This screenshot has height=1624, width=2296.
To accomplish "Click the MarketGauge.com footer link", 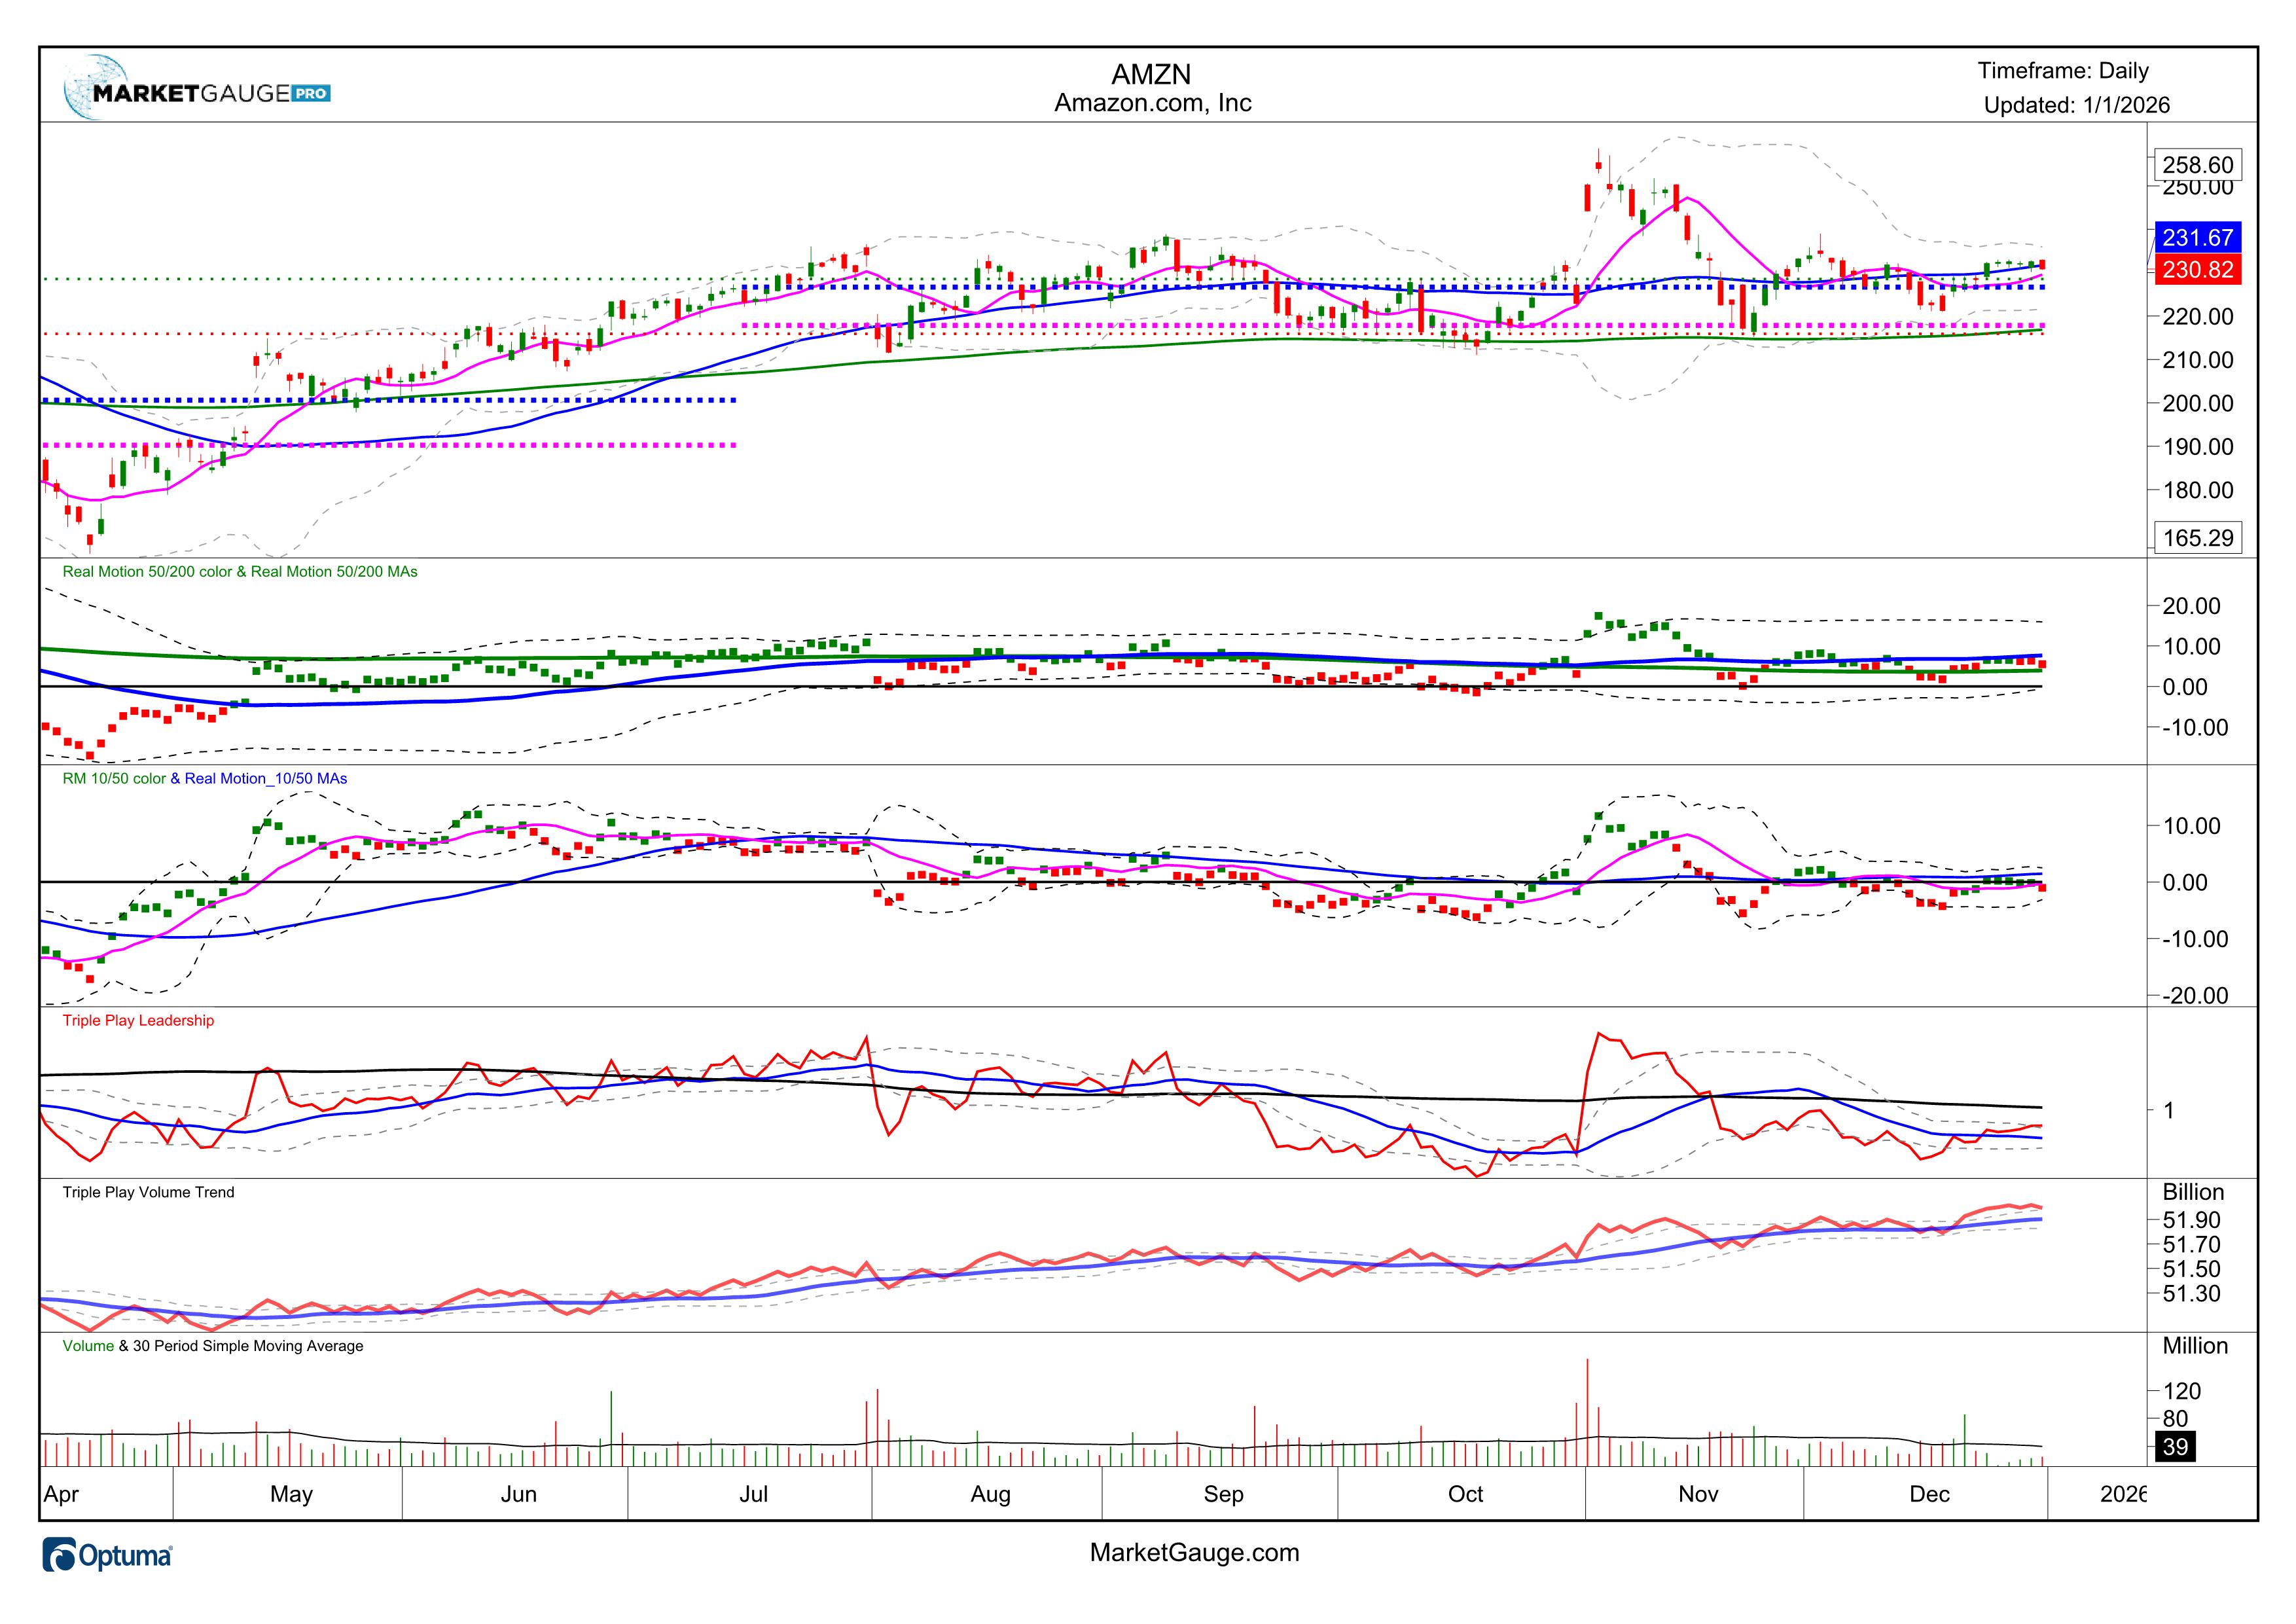I will tap(1194, 1552).
